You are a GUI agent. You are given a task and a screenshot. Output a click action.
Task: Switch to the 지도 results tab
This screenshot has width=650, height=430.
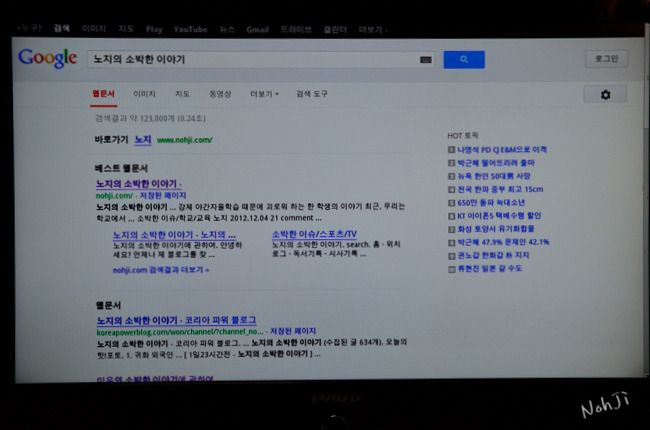(x=182, y=94)
